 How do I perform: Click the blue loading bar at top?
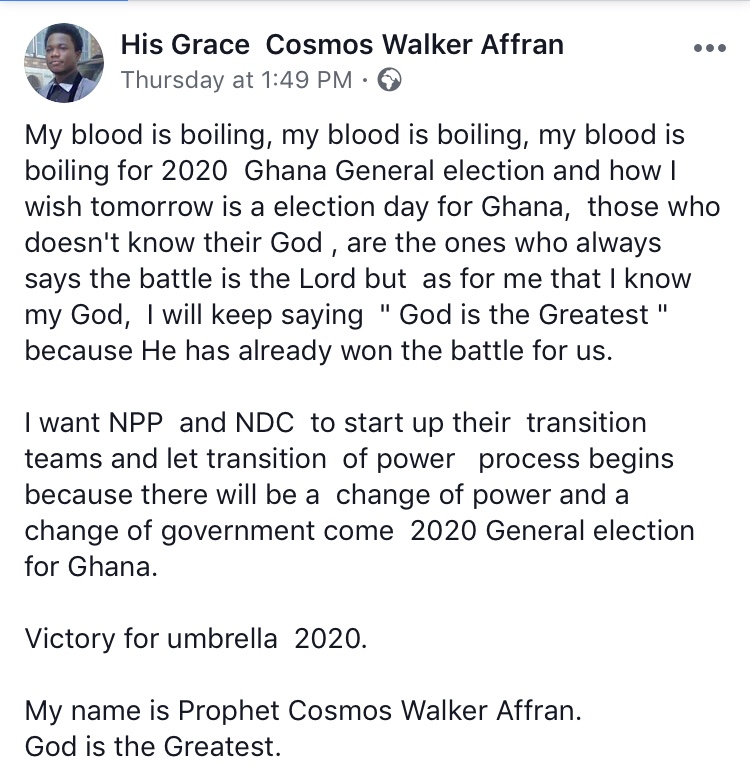64,1
